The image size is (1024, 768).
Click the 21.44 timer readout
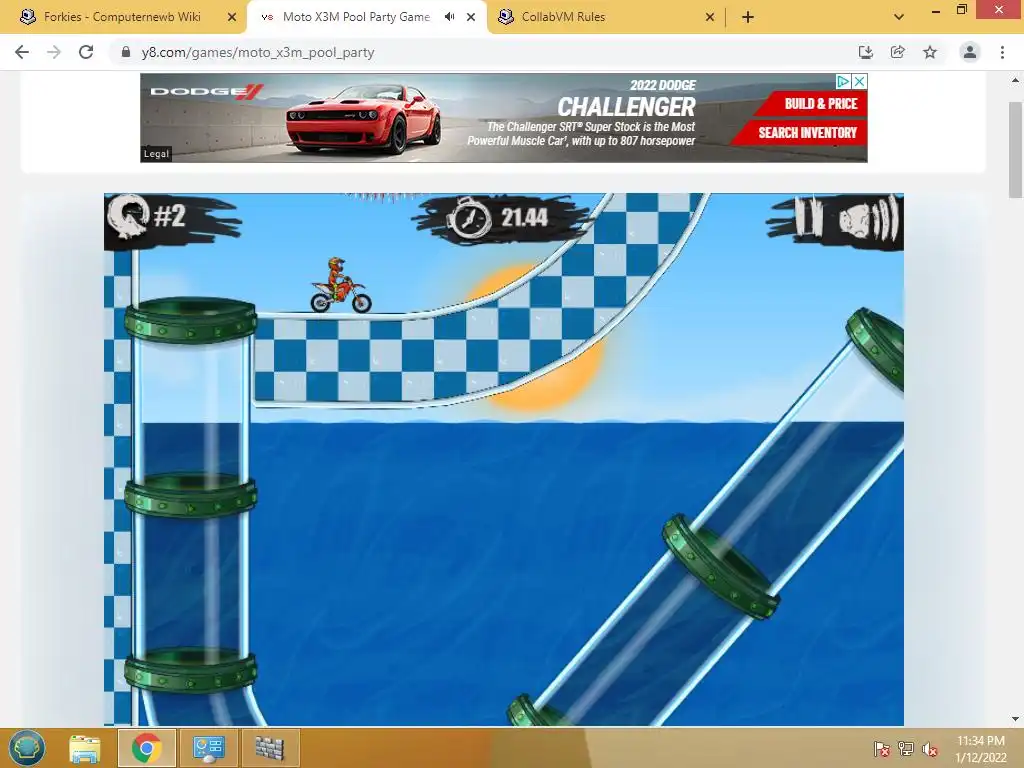point(524,217)
